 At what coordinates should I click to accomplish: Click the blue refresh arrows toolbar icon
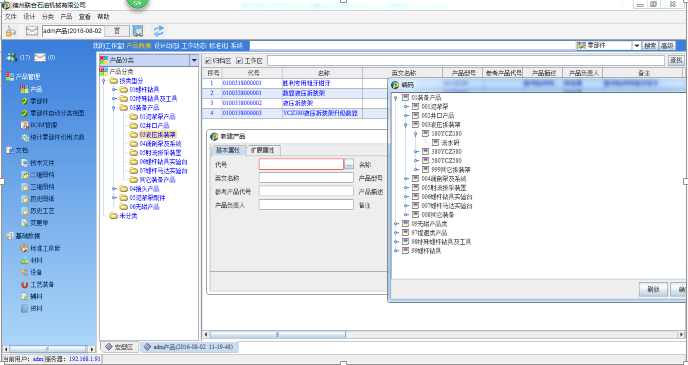point(158,31)
